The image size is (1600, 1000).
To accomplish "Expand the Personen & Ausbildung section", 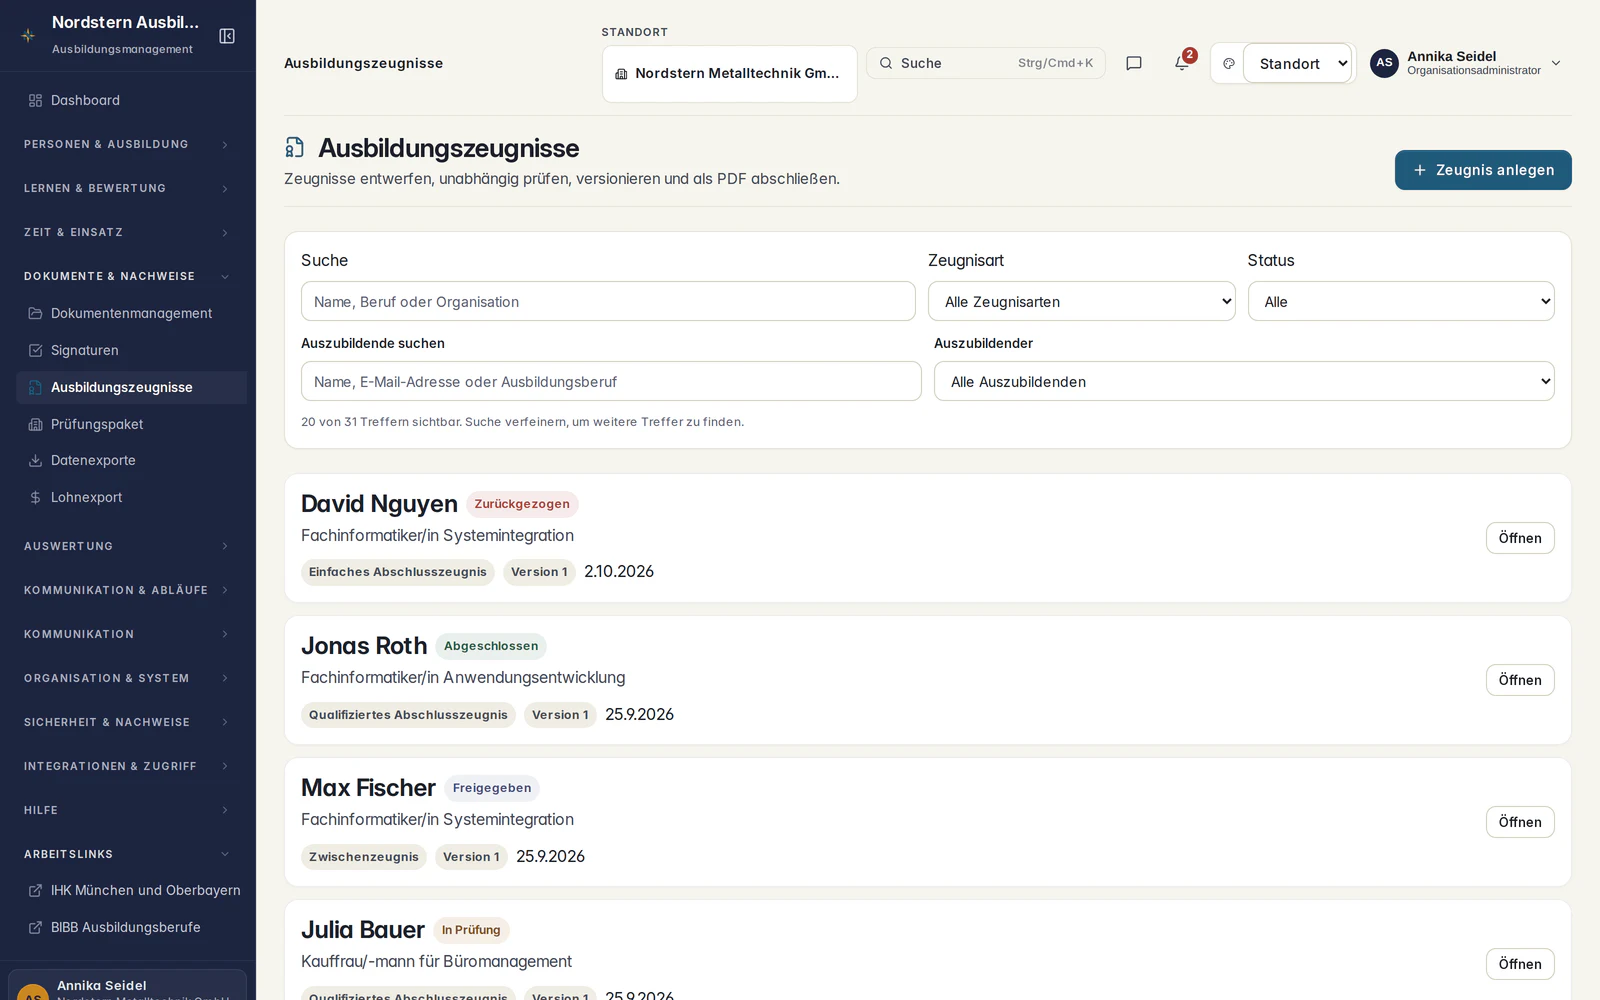I will click(x=127, y=144).
